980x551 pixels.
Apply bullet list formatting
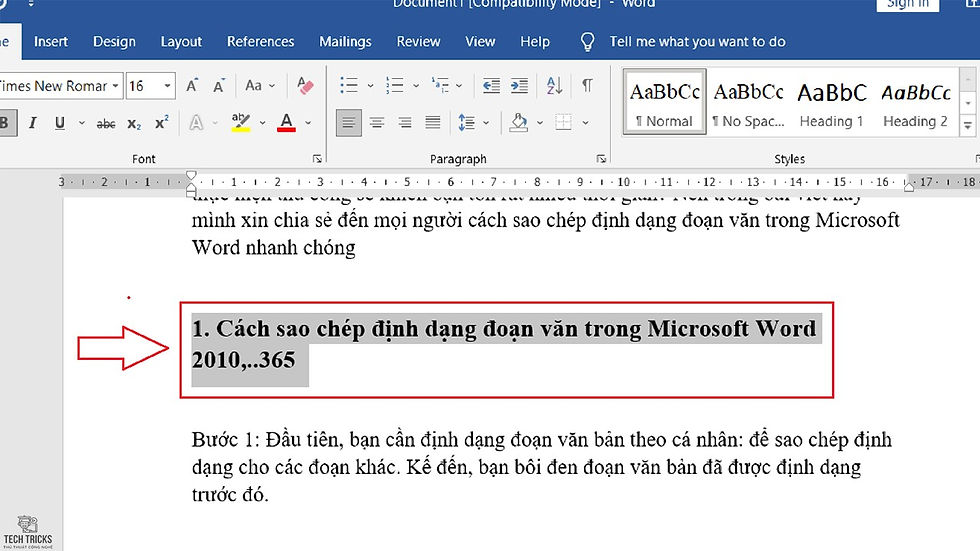(x=349, y=86)
